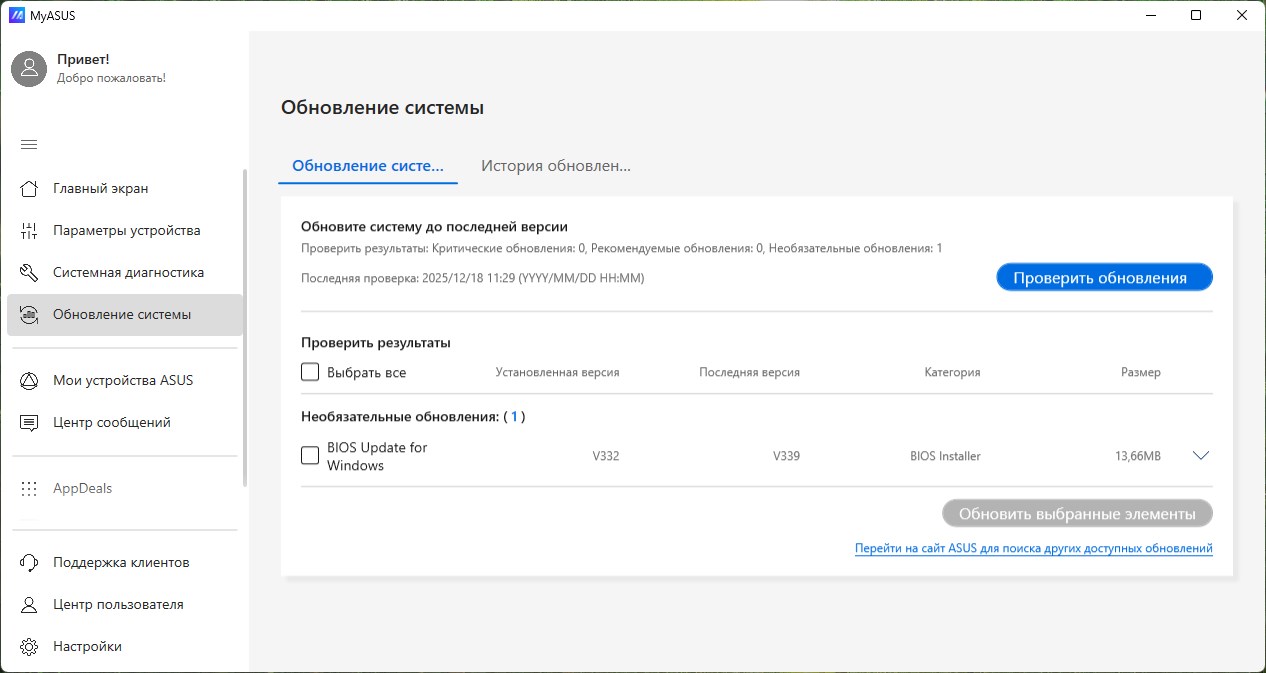Click Категория column header

tap(952, 372)
